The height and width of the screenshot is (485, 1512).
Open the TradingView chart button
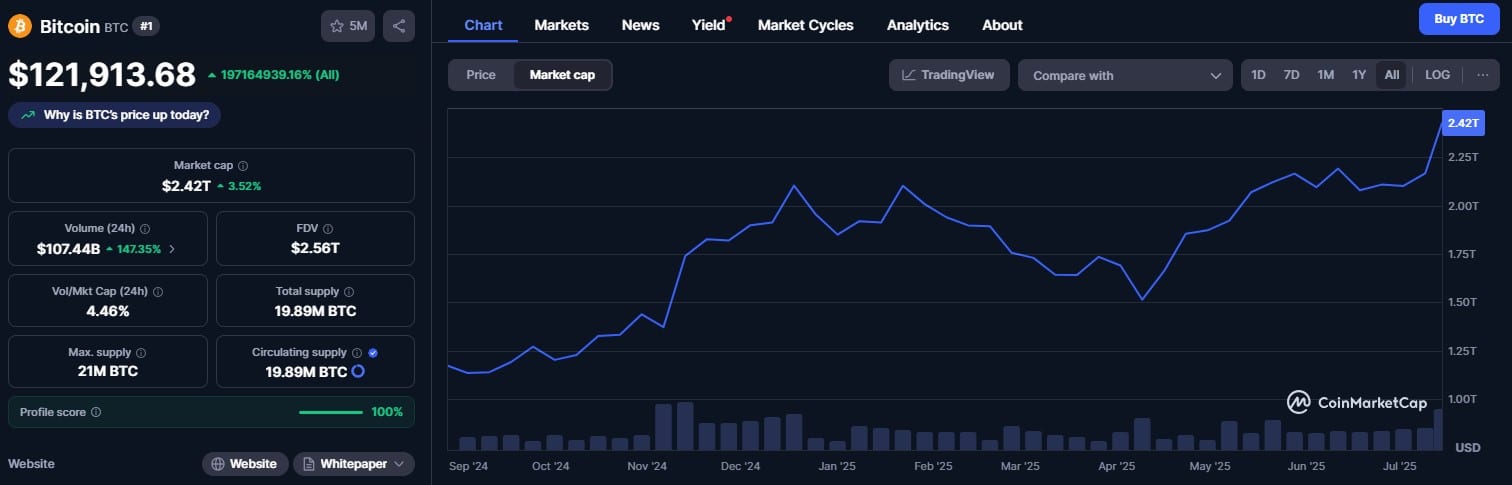click(948, 75)
